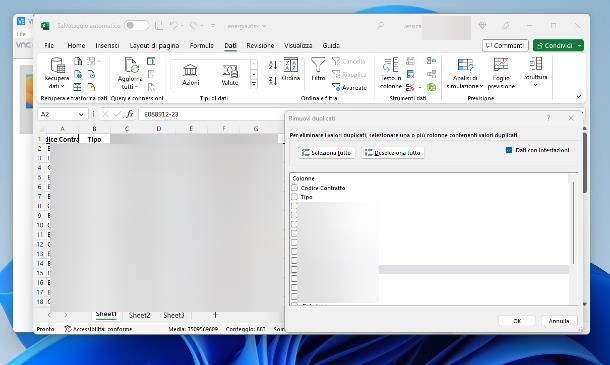Sort descending Z to A
Image resolution: width=610 pixels, height=365 pixels.
(273, 81)
